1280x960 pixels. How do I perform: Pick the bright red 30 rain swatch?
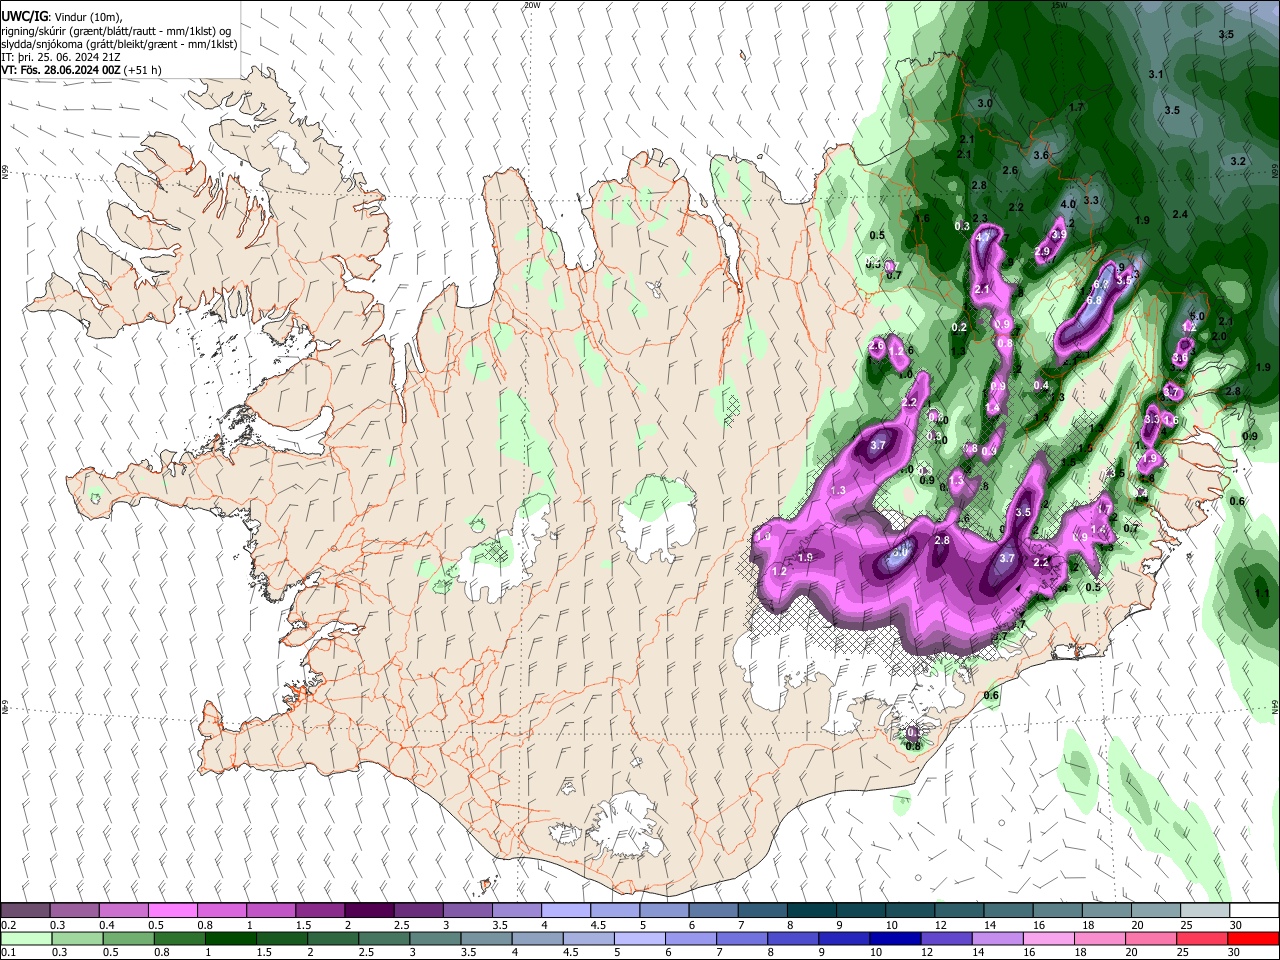pyautogui.click(x=1254, y=939)
